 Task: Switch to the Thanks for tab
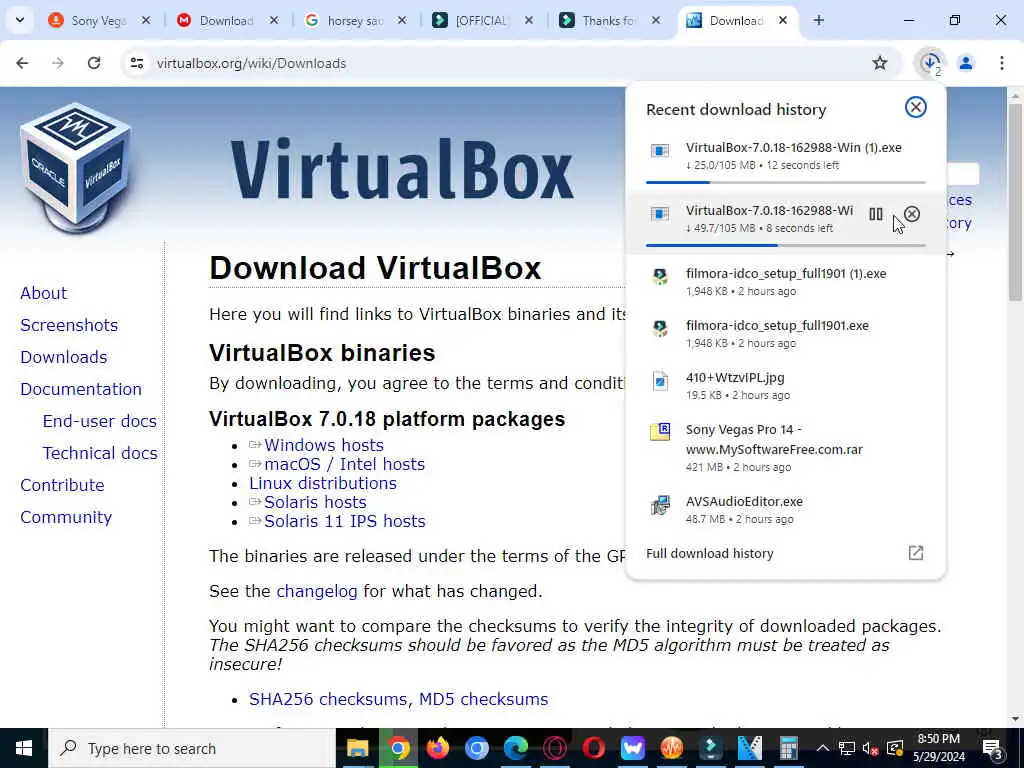coord(609,21)
